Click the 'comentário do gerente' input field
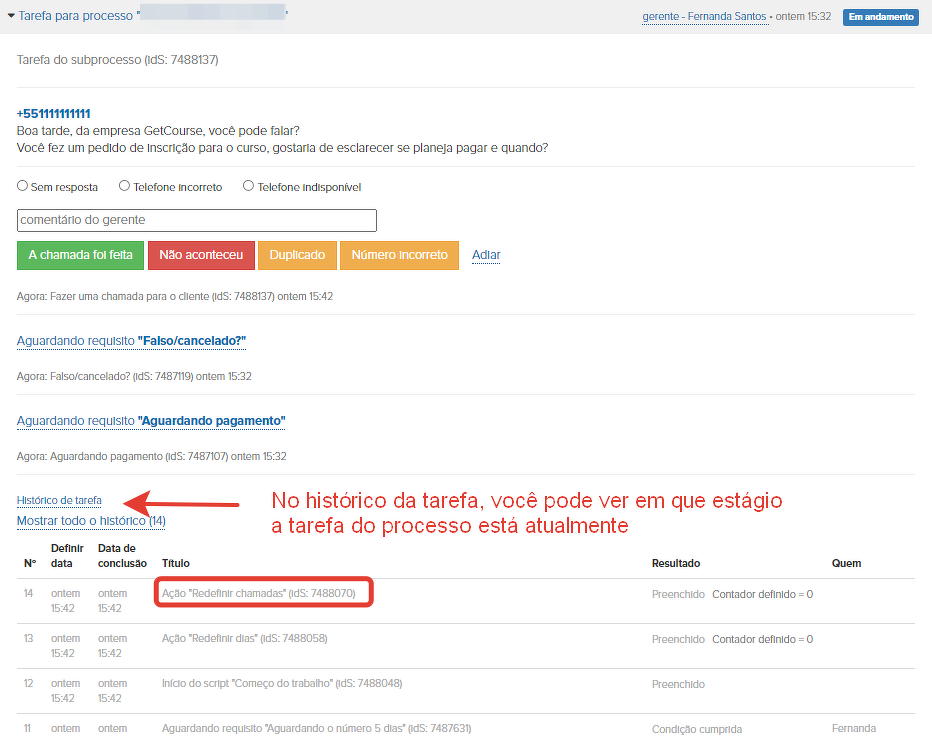This screenshot has width=932, height=738. (197, 220)
